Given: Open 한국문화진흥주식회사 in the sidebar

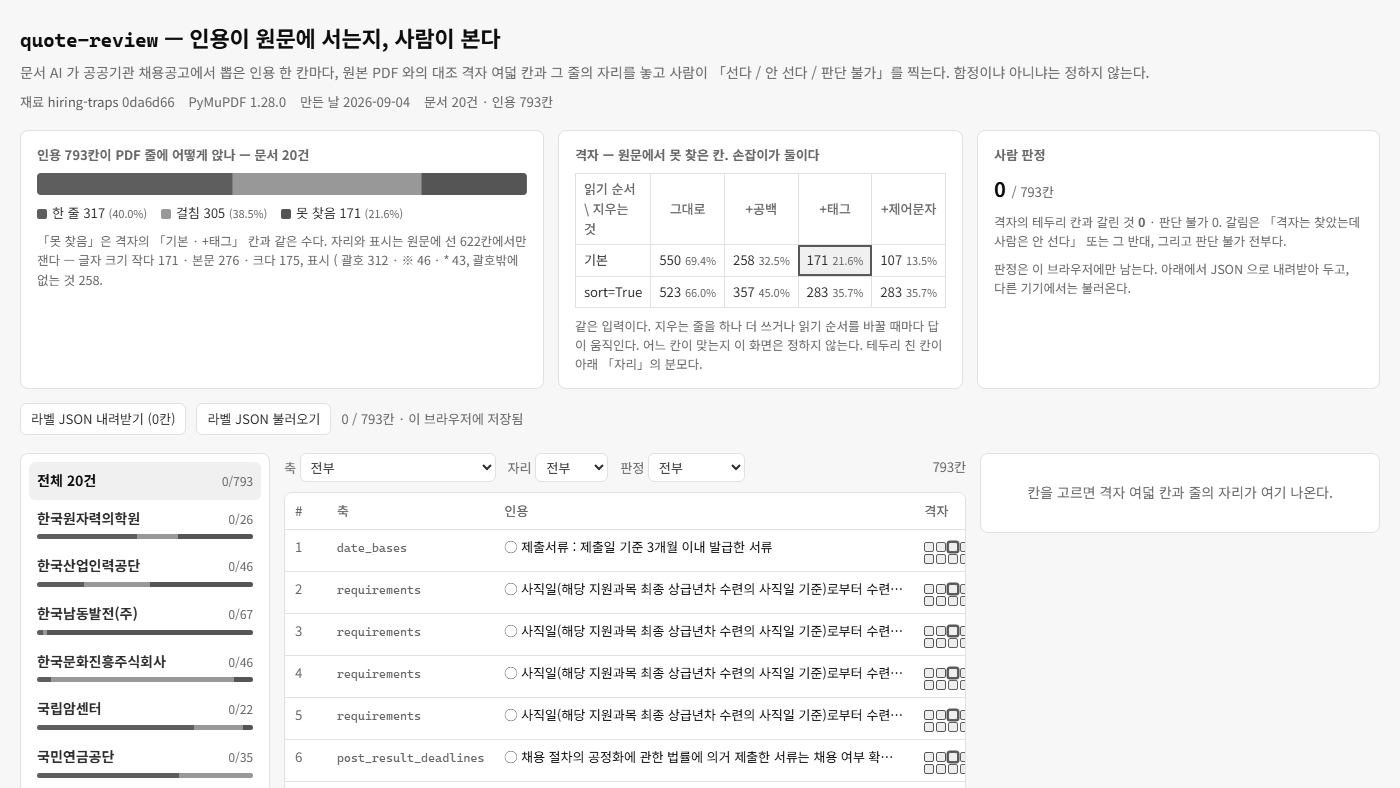Looking at the screenshot, I should pos(145,668).
